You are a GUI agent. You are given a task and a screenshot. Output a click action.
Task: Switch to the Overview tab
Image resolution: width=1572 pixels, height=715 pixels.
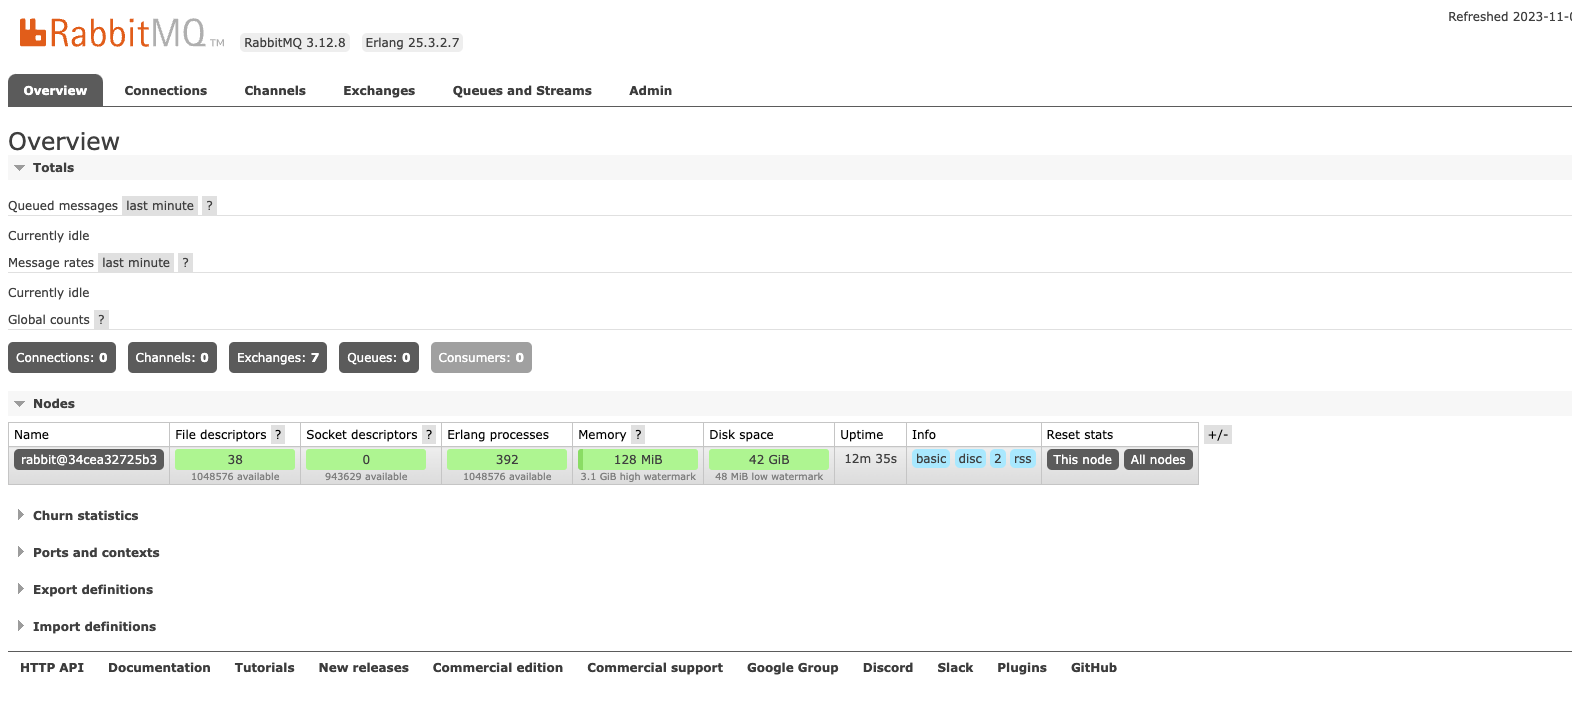55,90
